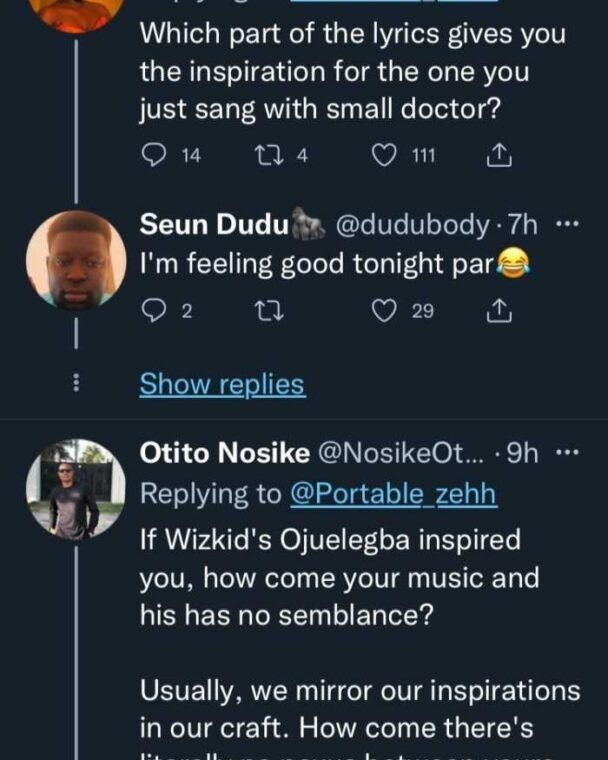Image resolution: width=608 pixels, height=760 pixels.
Task: Share the small doctor lyrics tweet
Action: click(x=498, y=155)
